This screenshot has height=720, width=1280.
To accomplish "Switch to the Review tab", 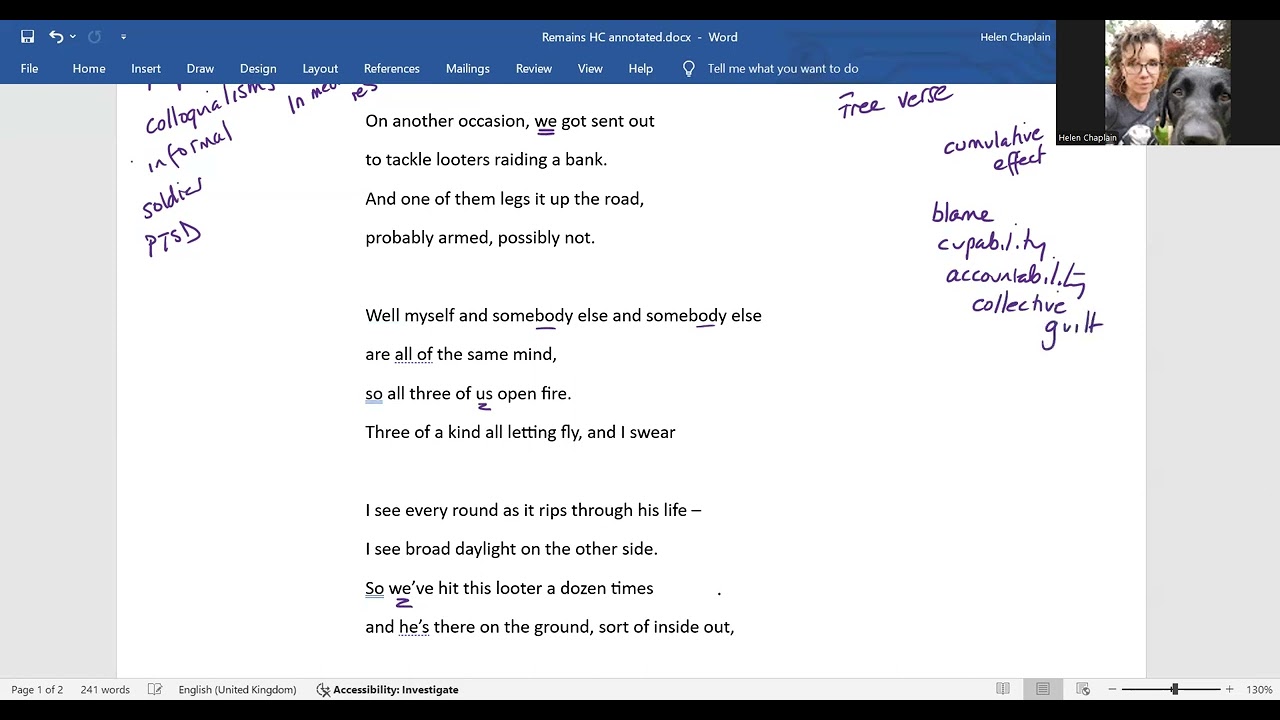I will coord(534,68).
